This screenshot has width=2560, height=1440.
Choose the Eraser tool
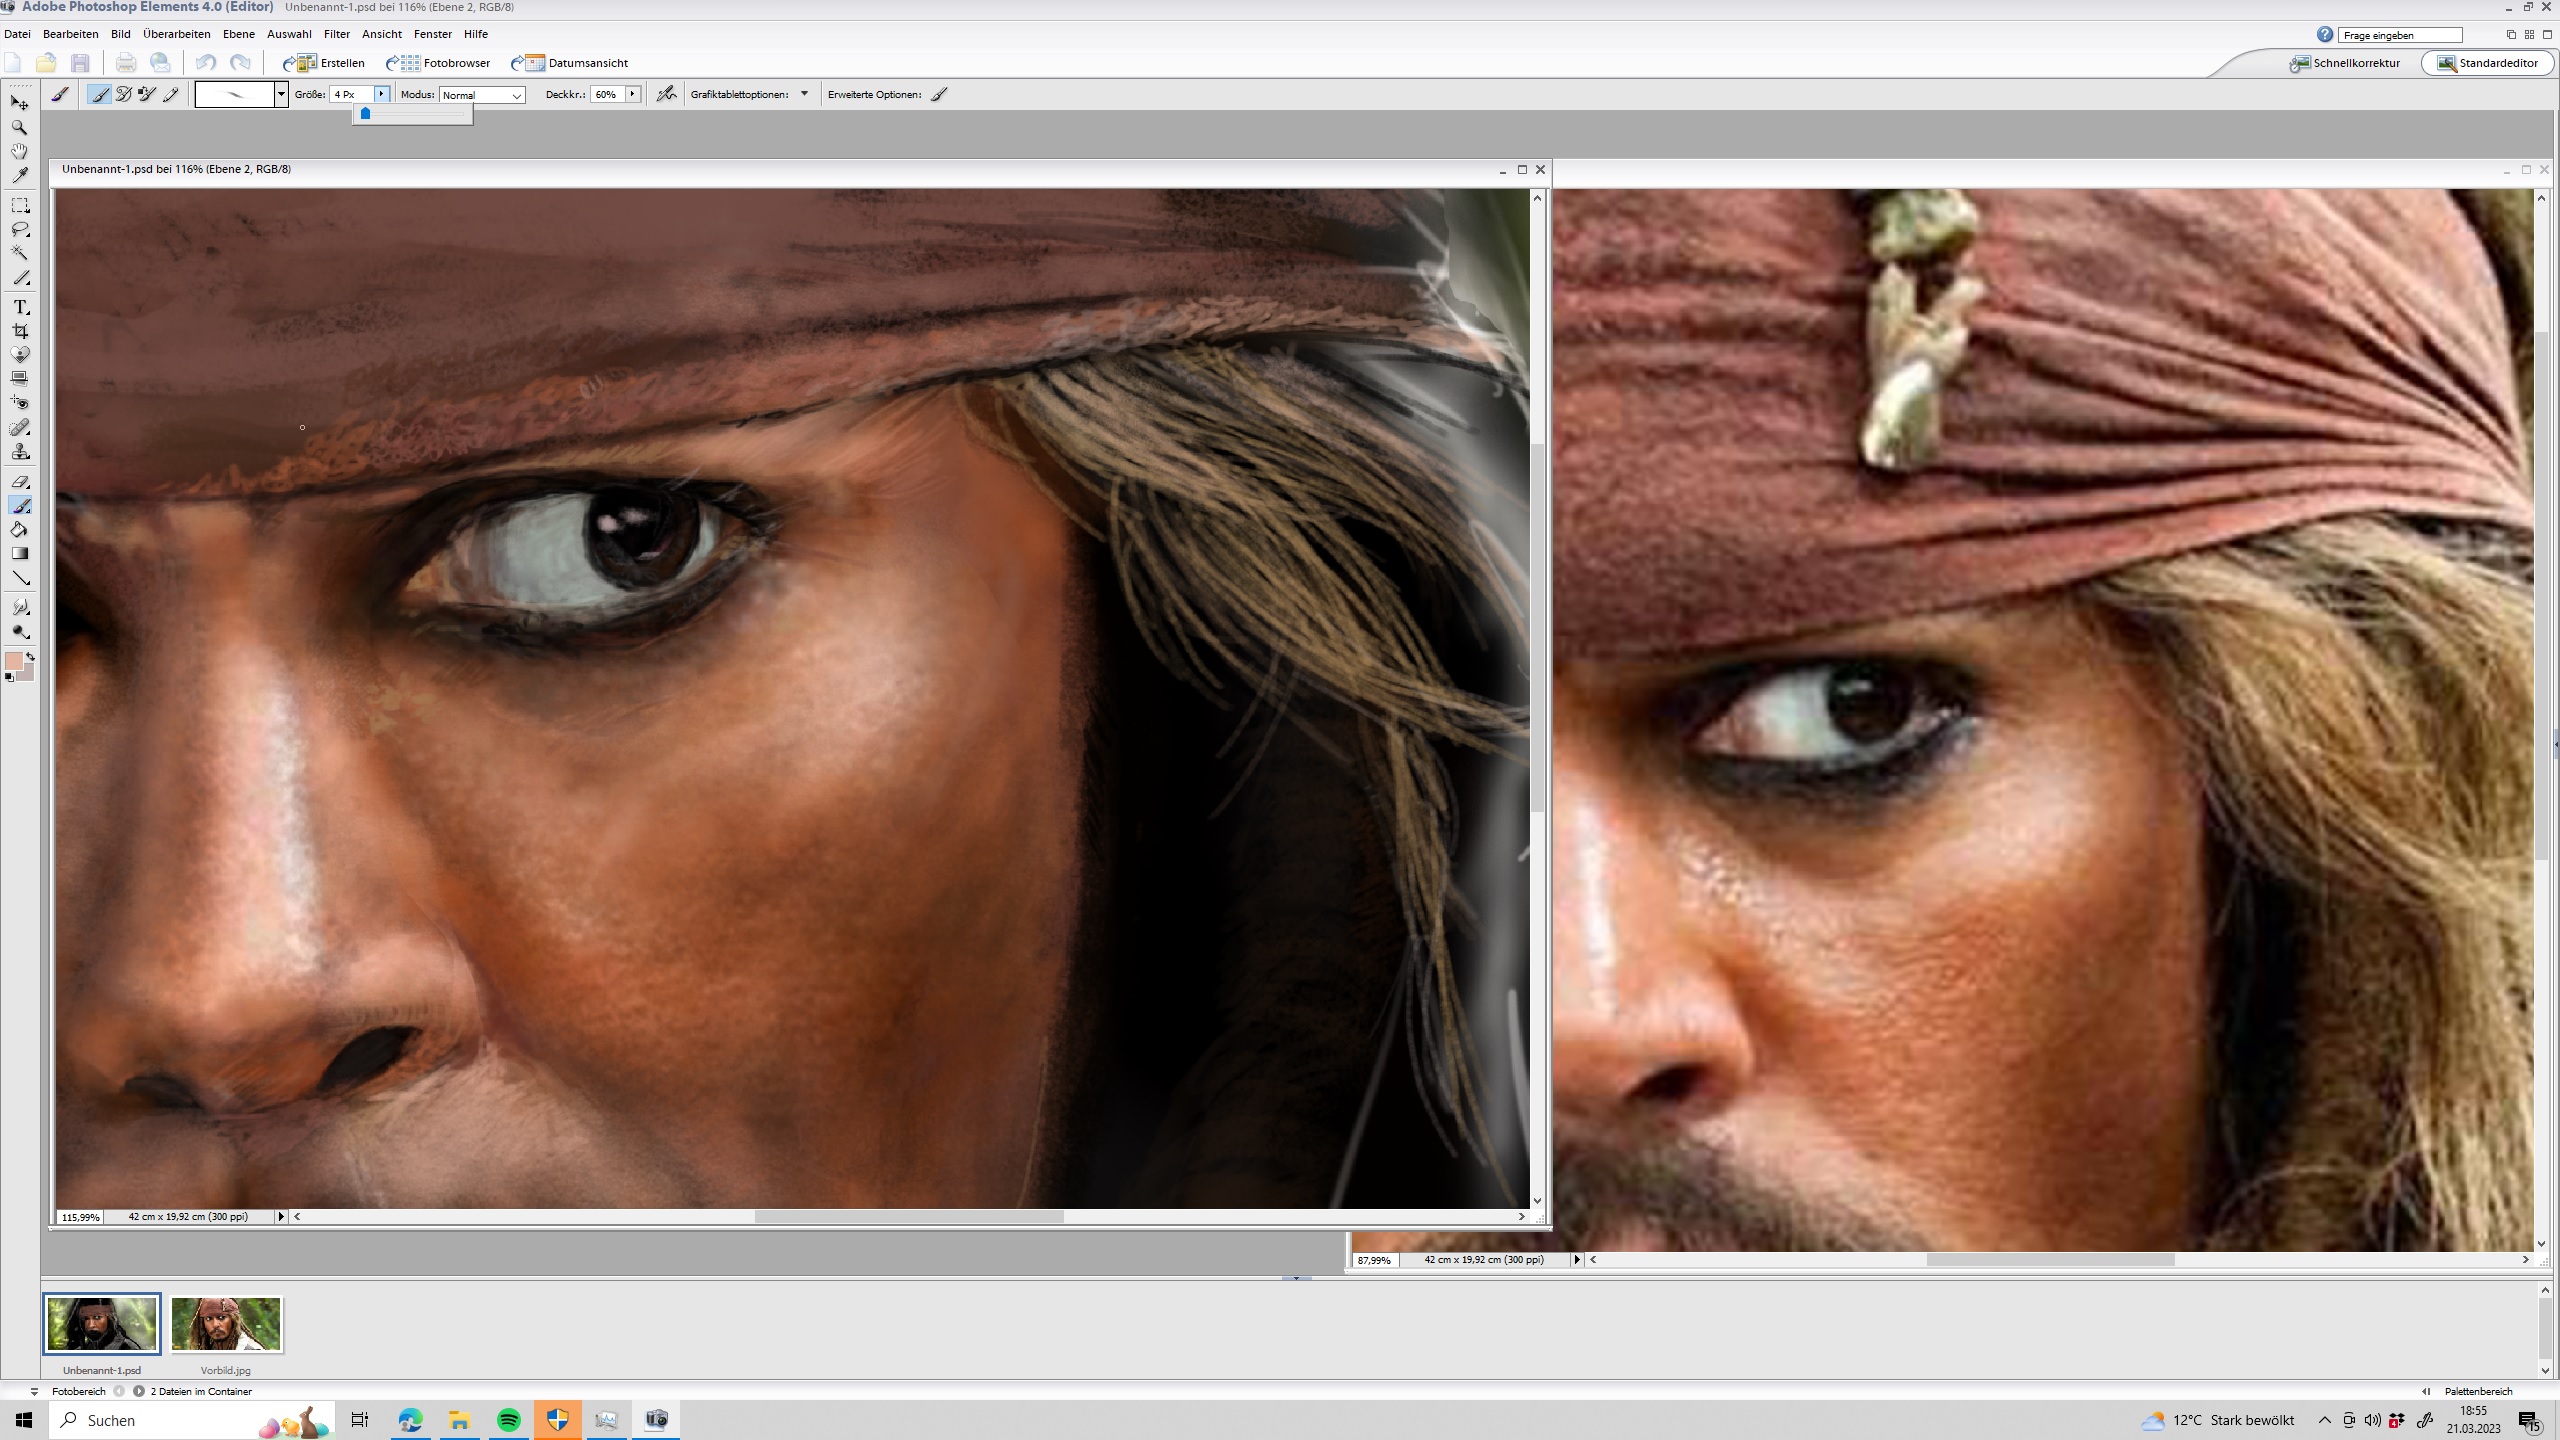click(x=19, y=482)
